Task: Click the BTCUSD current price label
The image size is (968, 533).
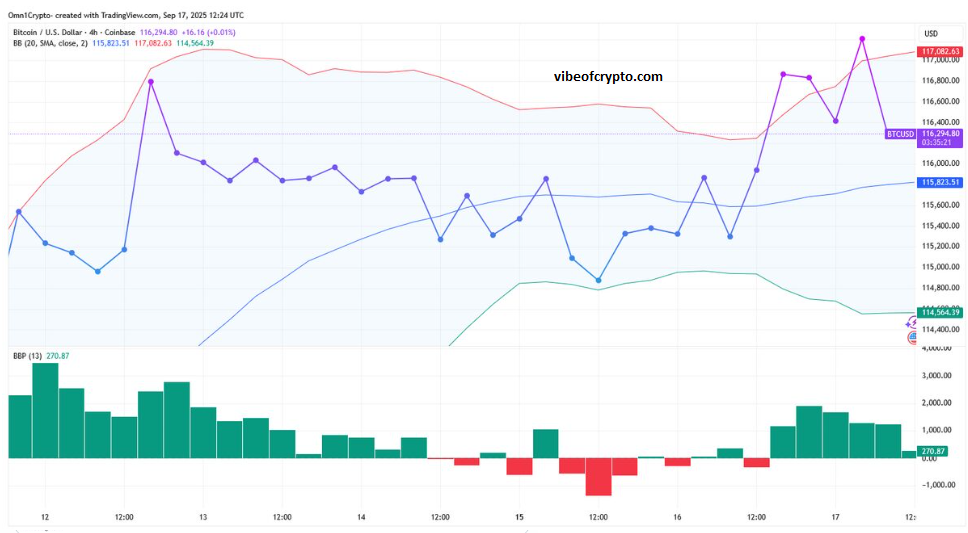Action: [x=900, y=134]
